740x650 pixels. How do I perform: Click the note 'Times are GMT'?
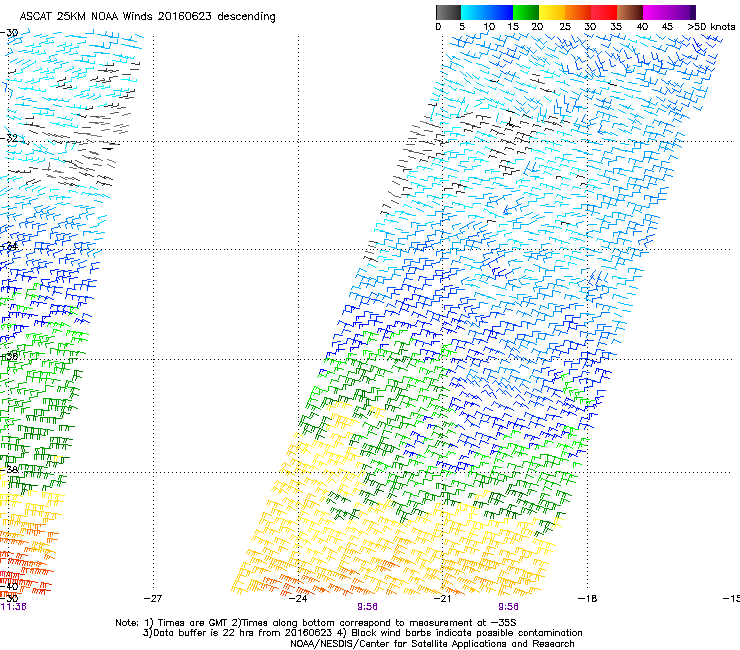191,623
